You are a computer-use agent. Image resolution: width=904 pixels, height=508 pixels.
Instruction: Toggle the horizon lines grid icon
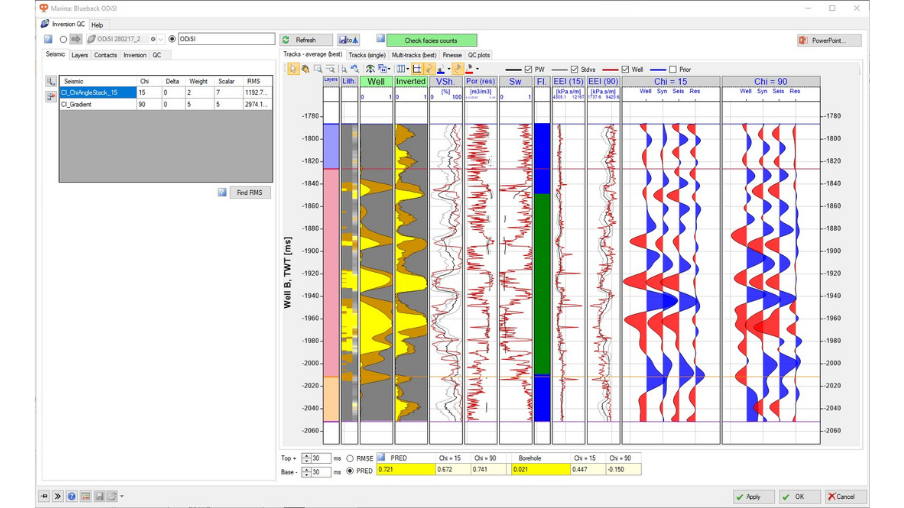click(x=417, y=69)
